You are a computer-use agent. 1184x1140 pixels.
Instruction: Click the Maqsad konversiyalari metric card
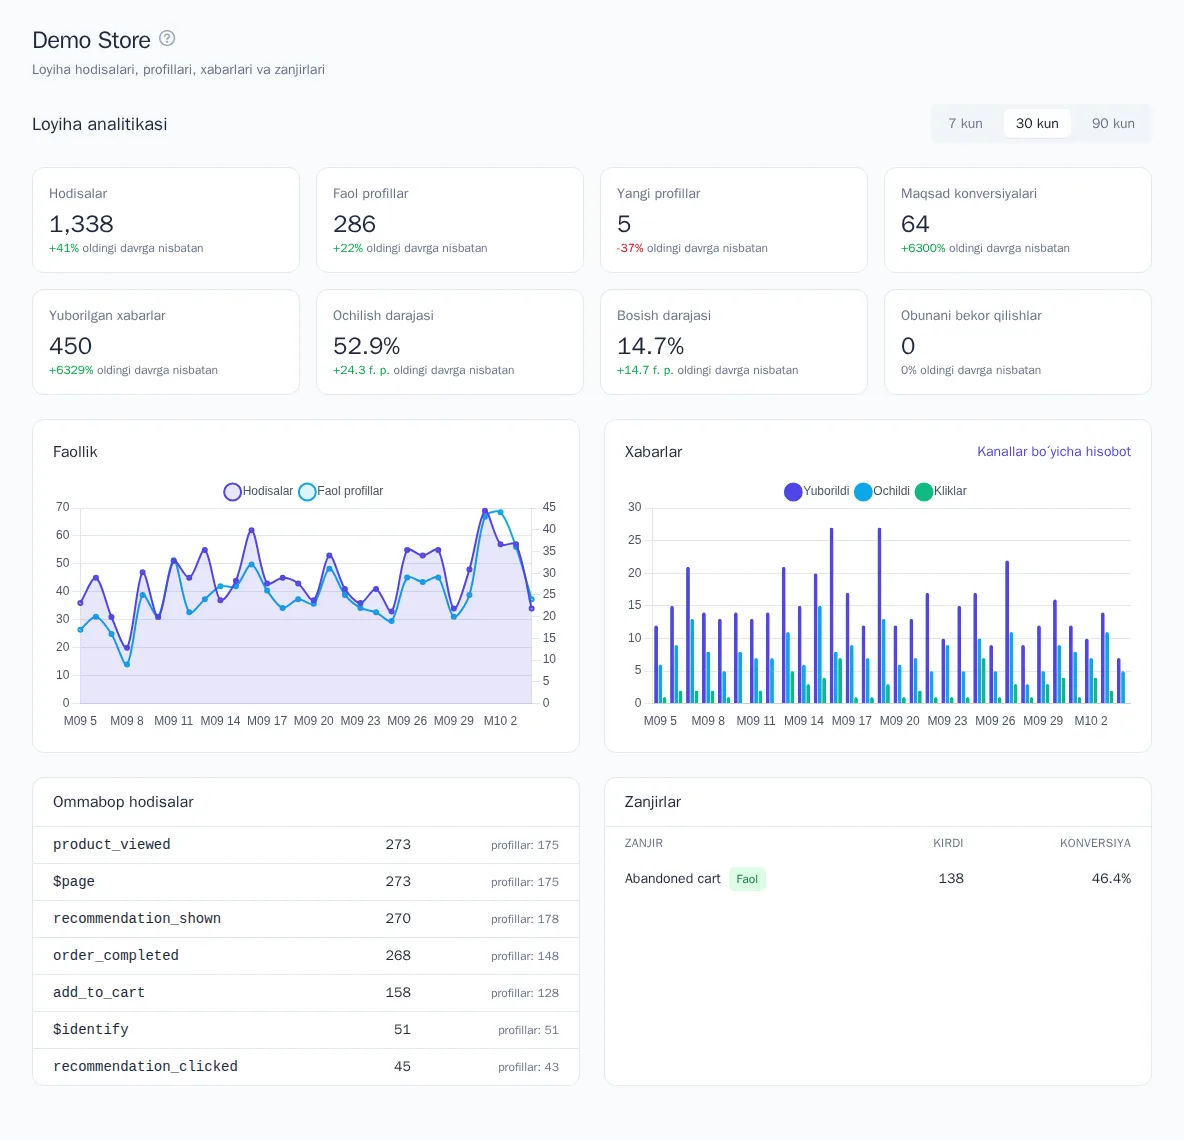click(1017, 220)
